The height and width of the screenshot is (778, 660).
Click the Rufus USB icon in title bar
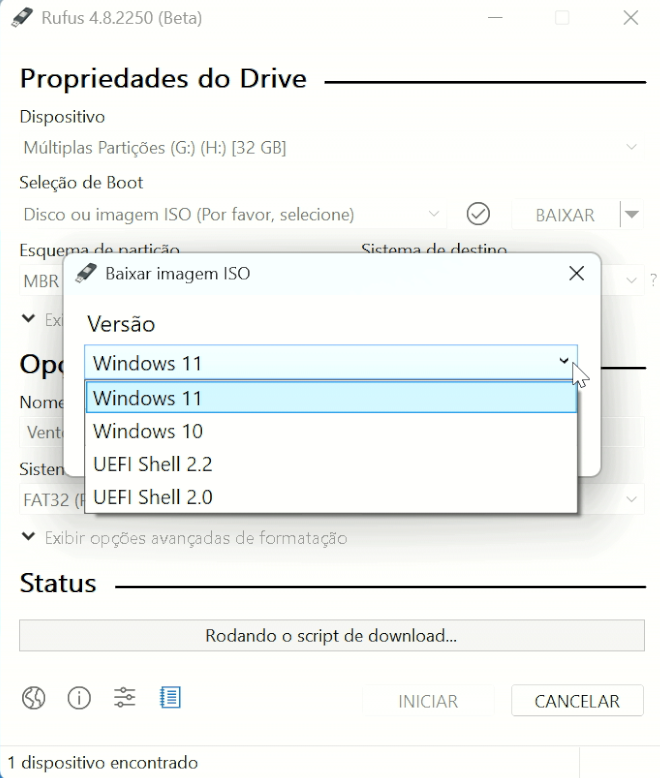click(21, 18)
